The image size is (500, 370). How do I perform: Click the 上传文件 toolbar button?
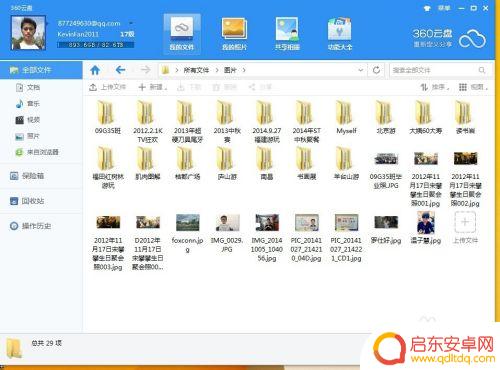107,87
